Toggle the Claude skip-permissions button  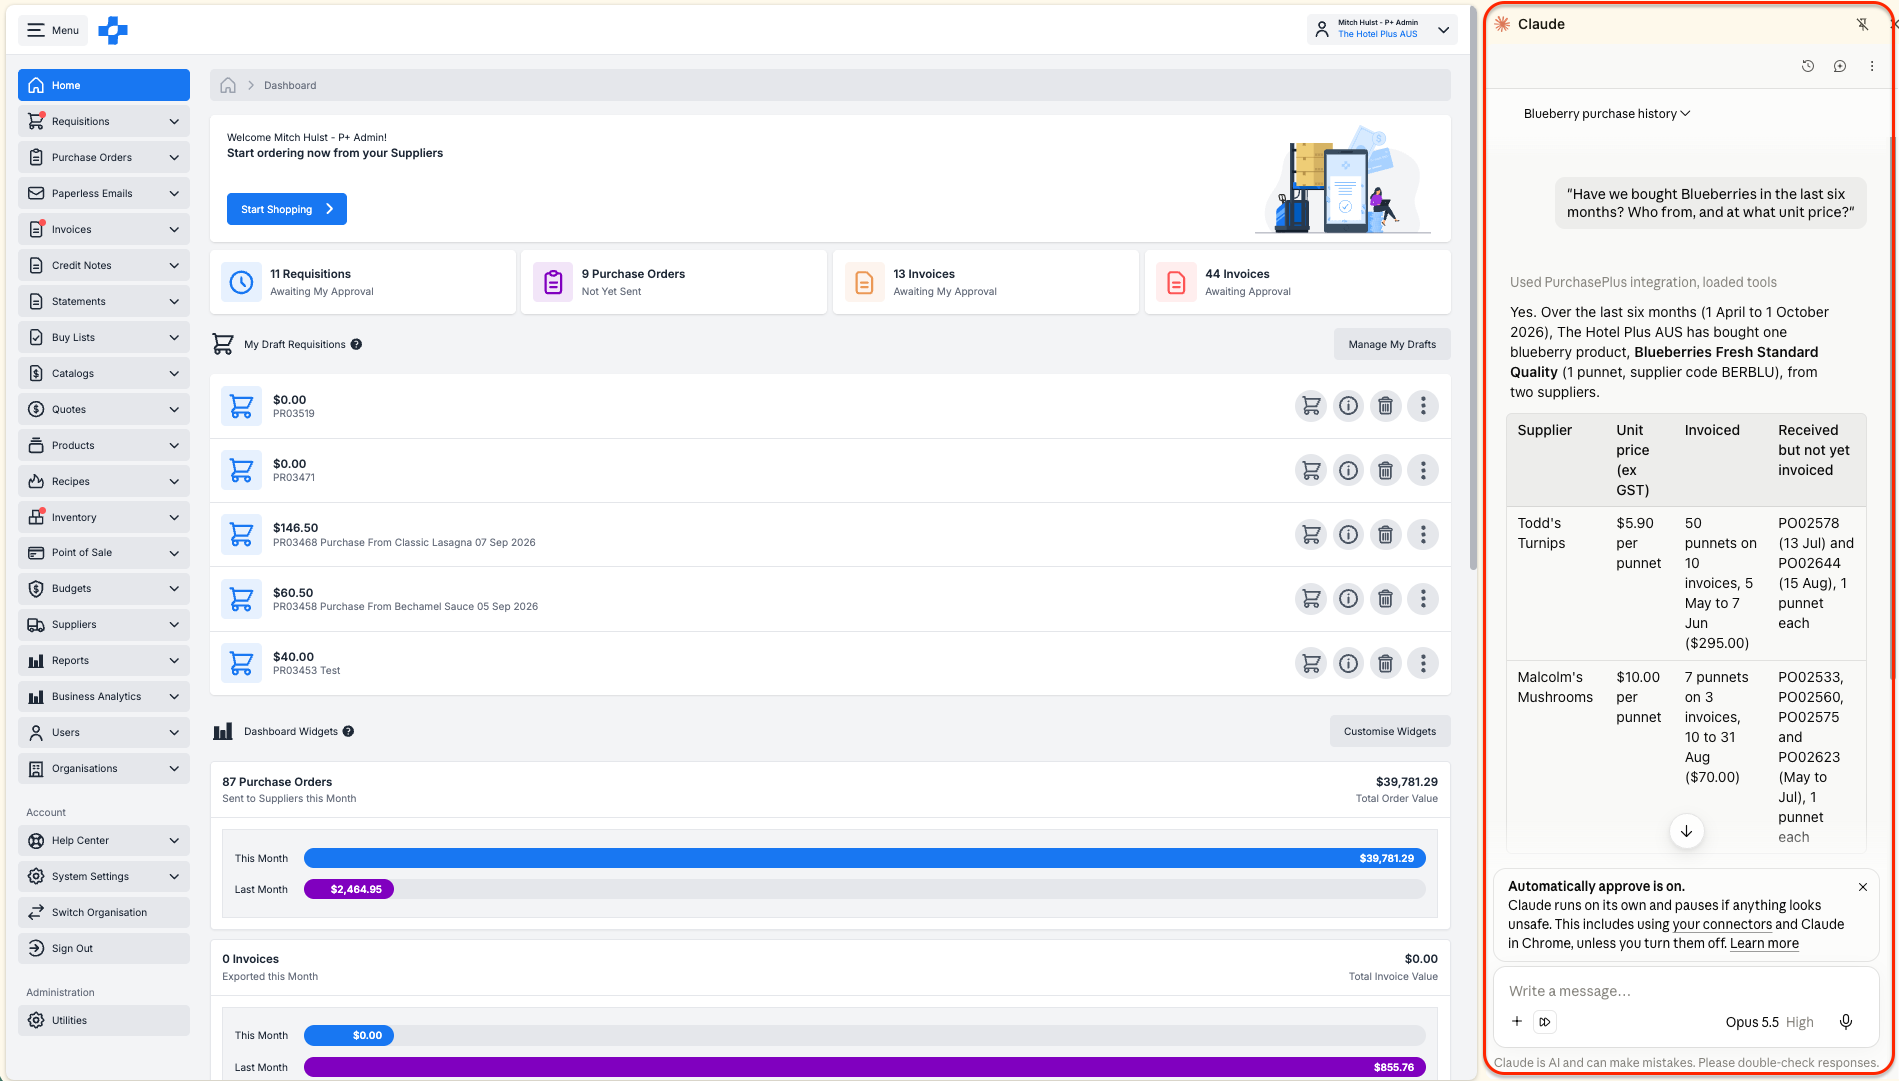(x=1545, y=1021)
